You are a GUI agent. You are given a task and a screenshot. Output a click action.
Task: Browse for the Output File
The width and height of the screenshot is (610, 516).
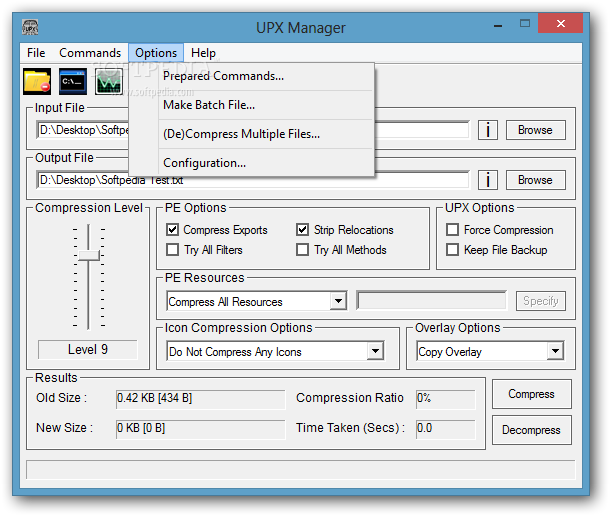(536, 180)
